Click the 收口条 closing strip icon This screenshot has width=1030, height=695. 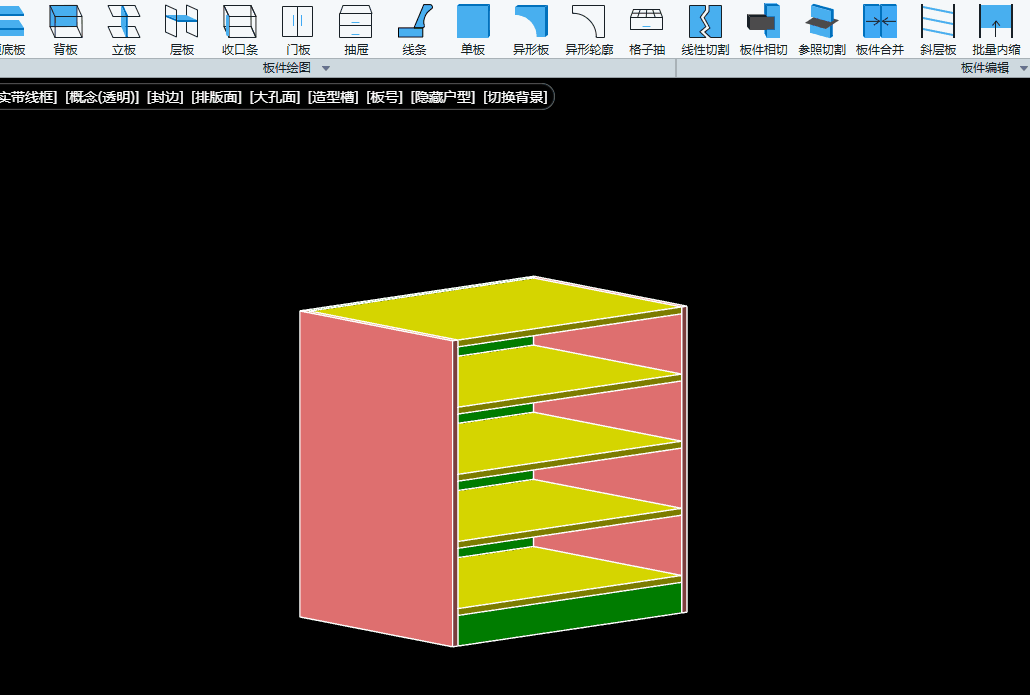240,28
